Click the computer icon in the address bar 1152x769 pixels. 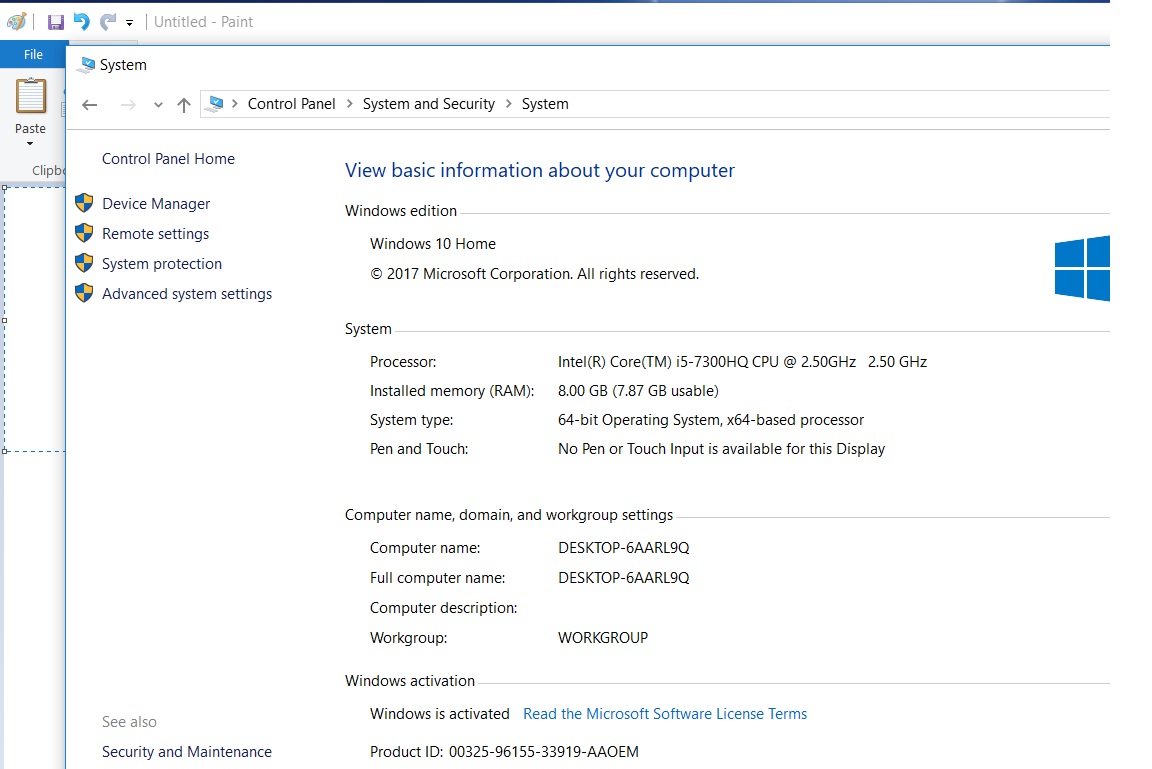pos(215,104)
